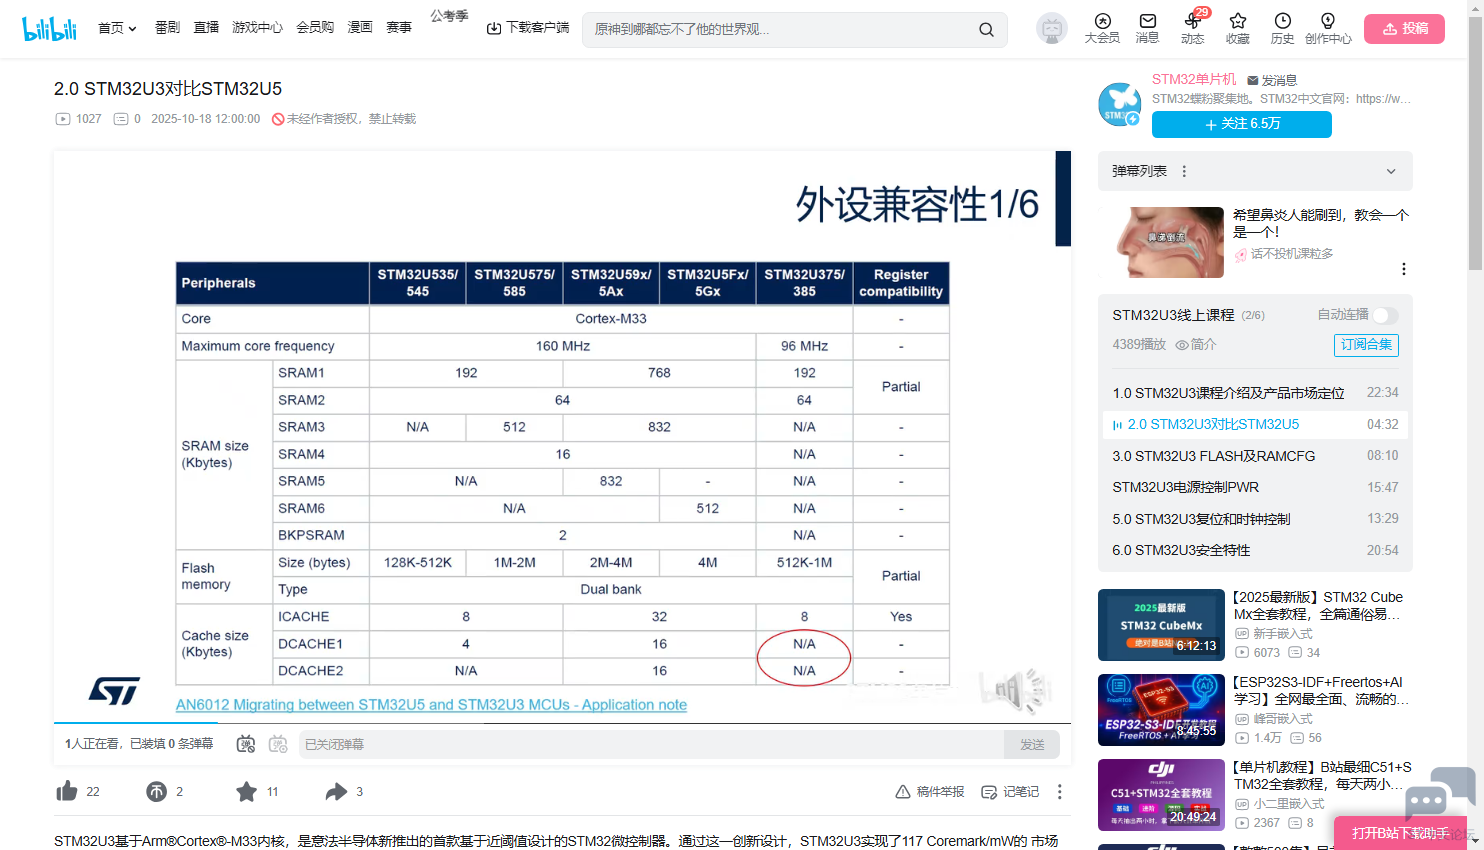Toggle the 自动连播 autoplay switch
This screenshot has width=1484, height=850.
[1385, 315]
